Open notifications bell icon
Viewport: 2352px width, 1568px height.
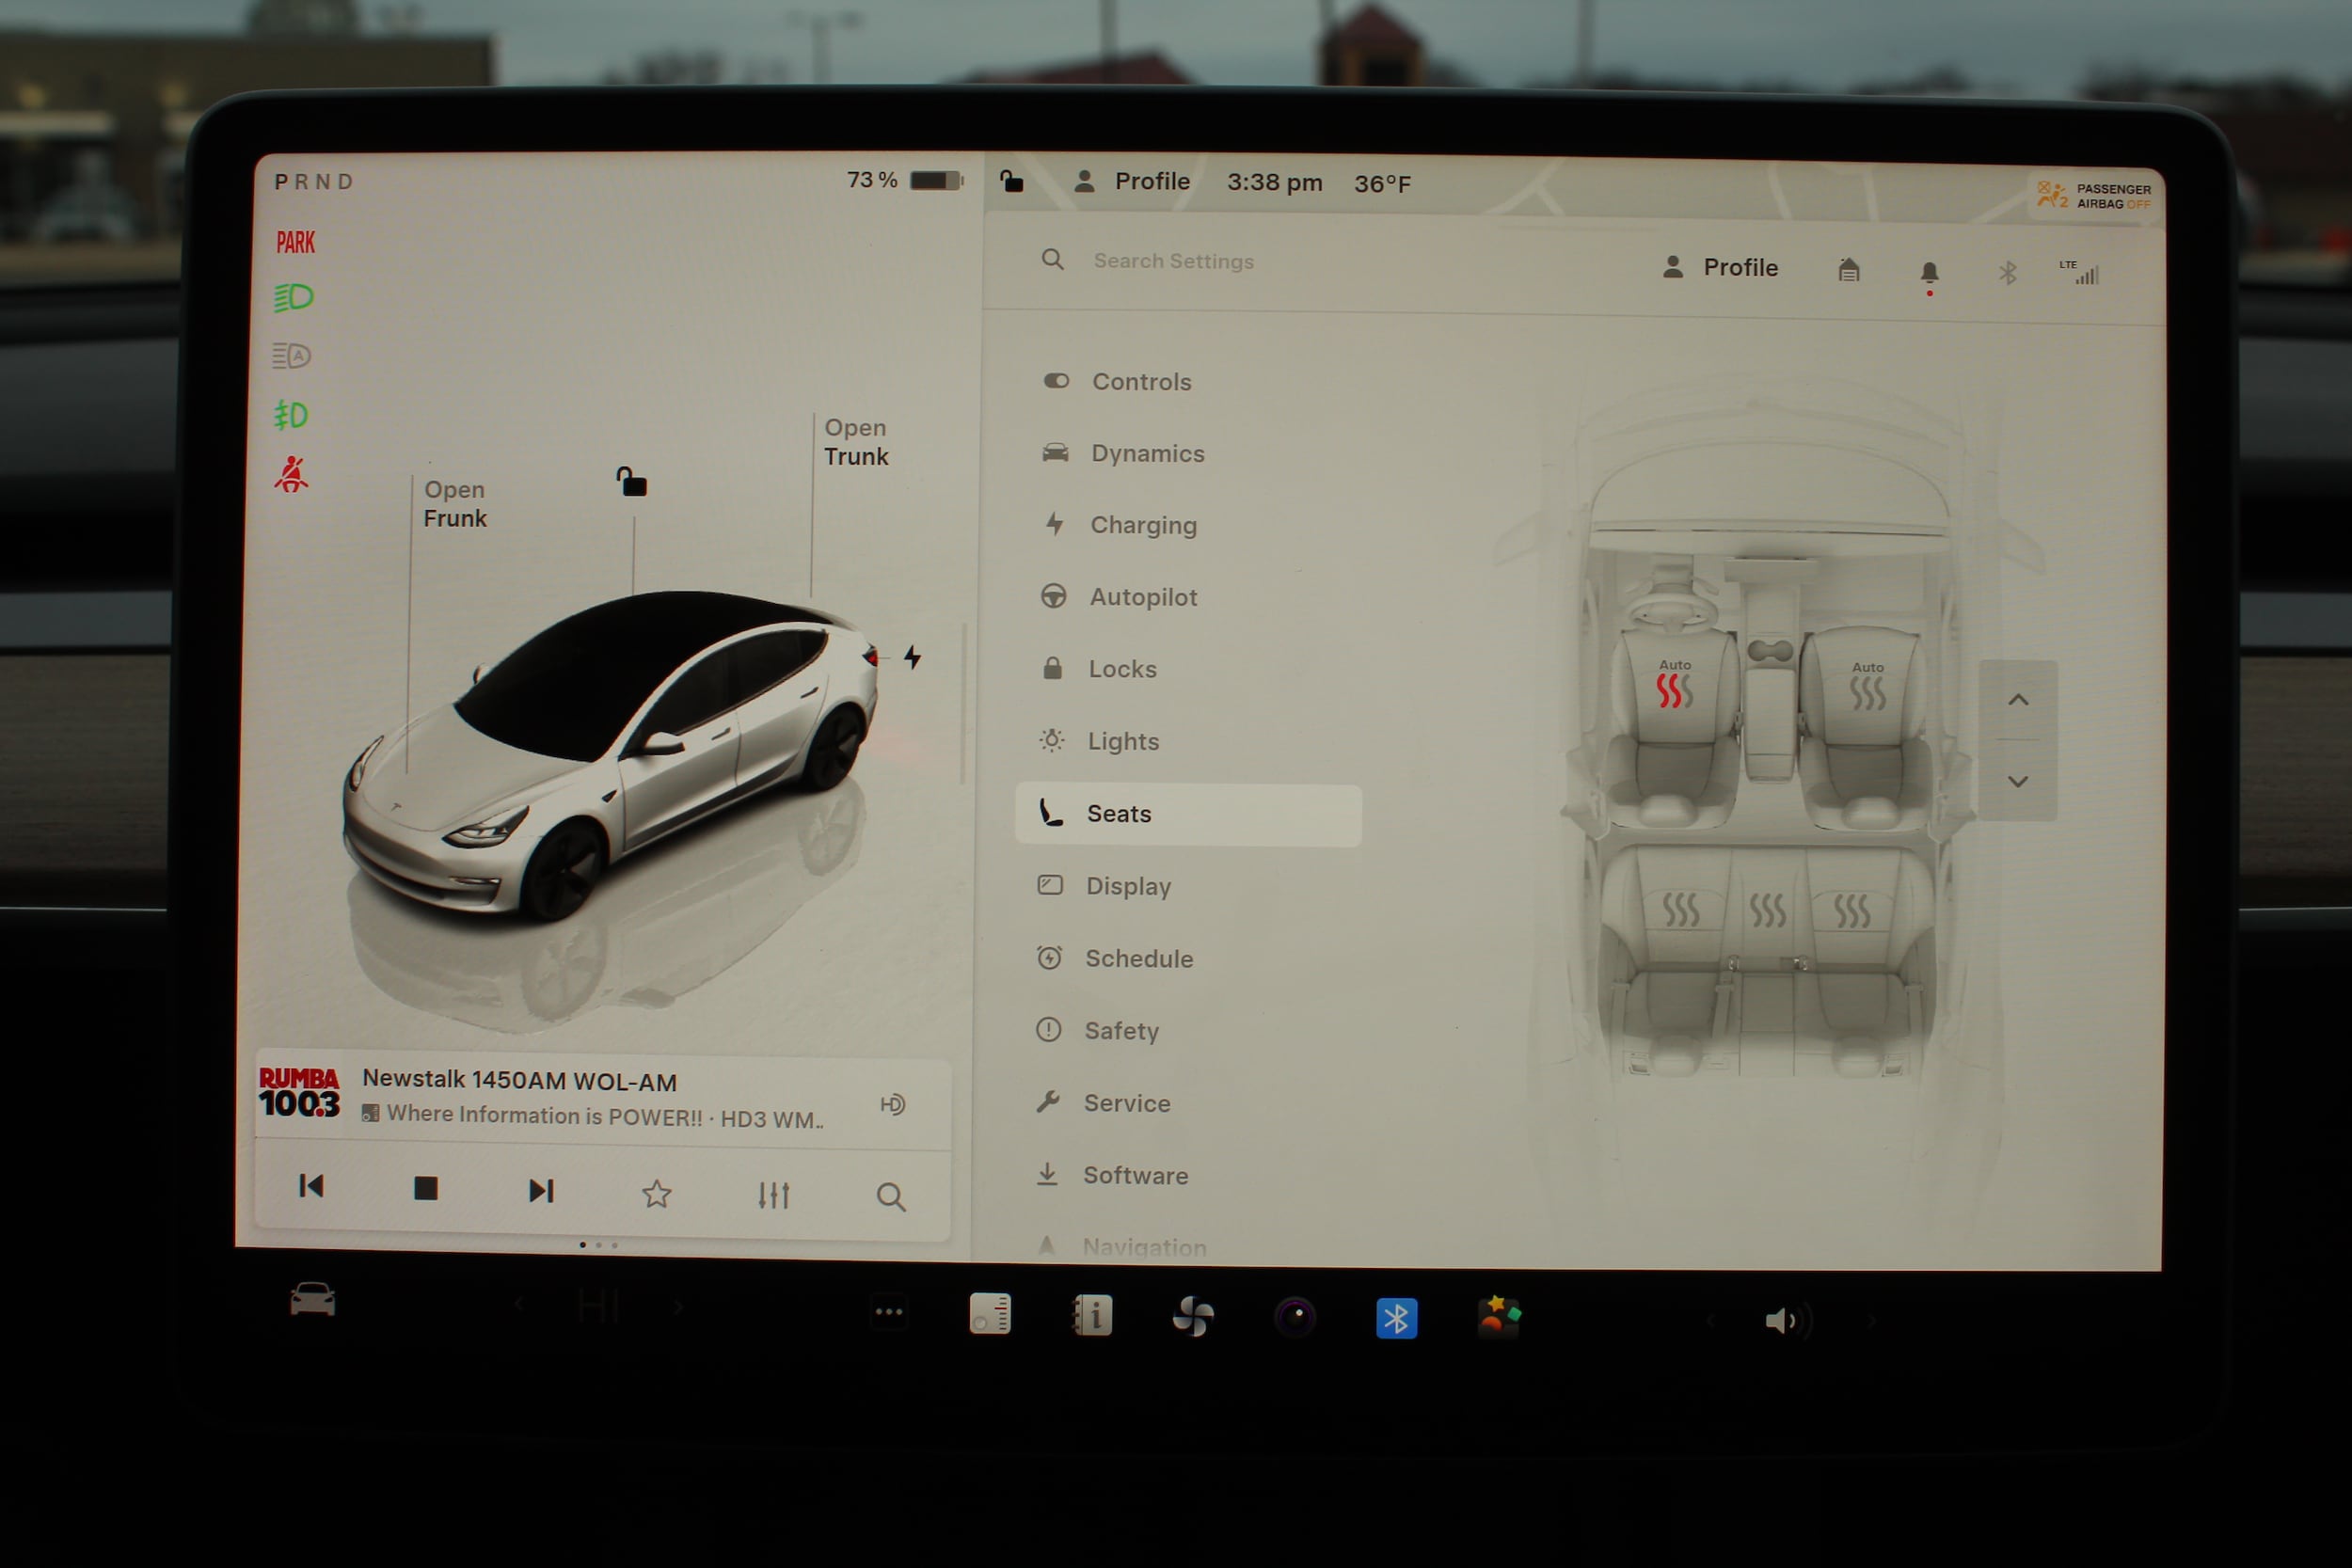[x=1929, y=272]
